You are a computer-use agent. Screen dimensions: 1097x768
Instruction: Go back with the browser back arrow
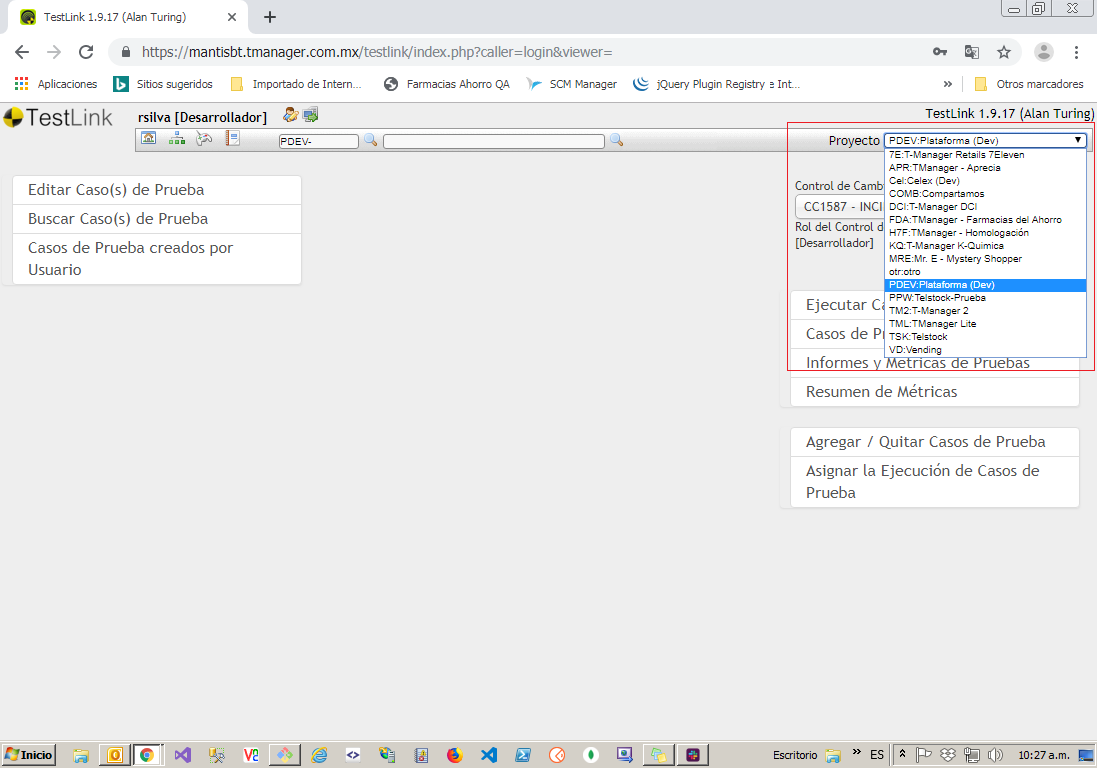22,52
